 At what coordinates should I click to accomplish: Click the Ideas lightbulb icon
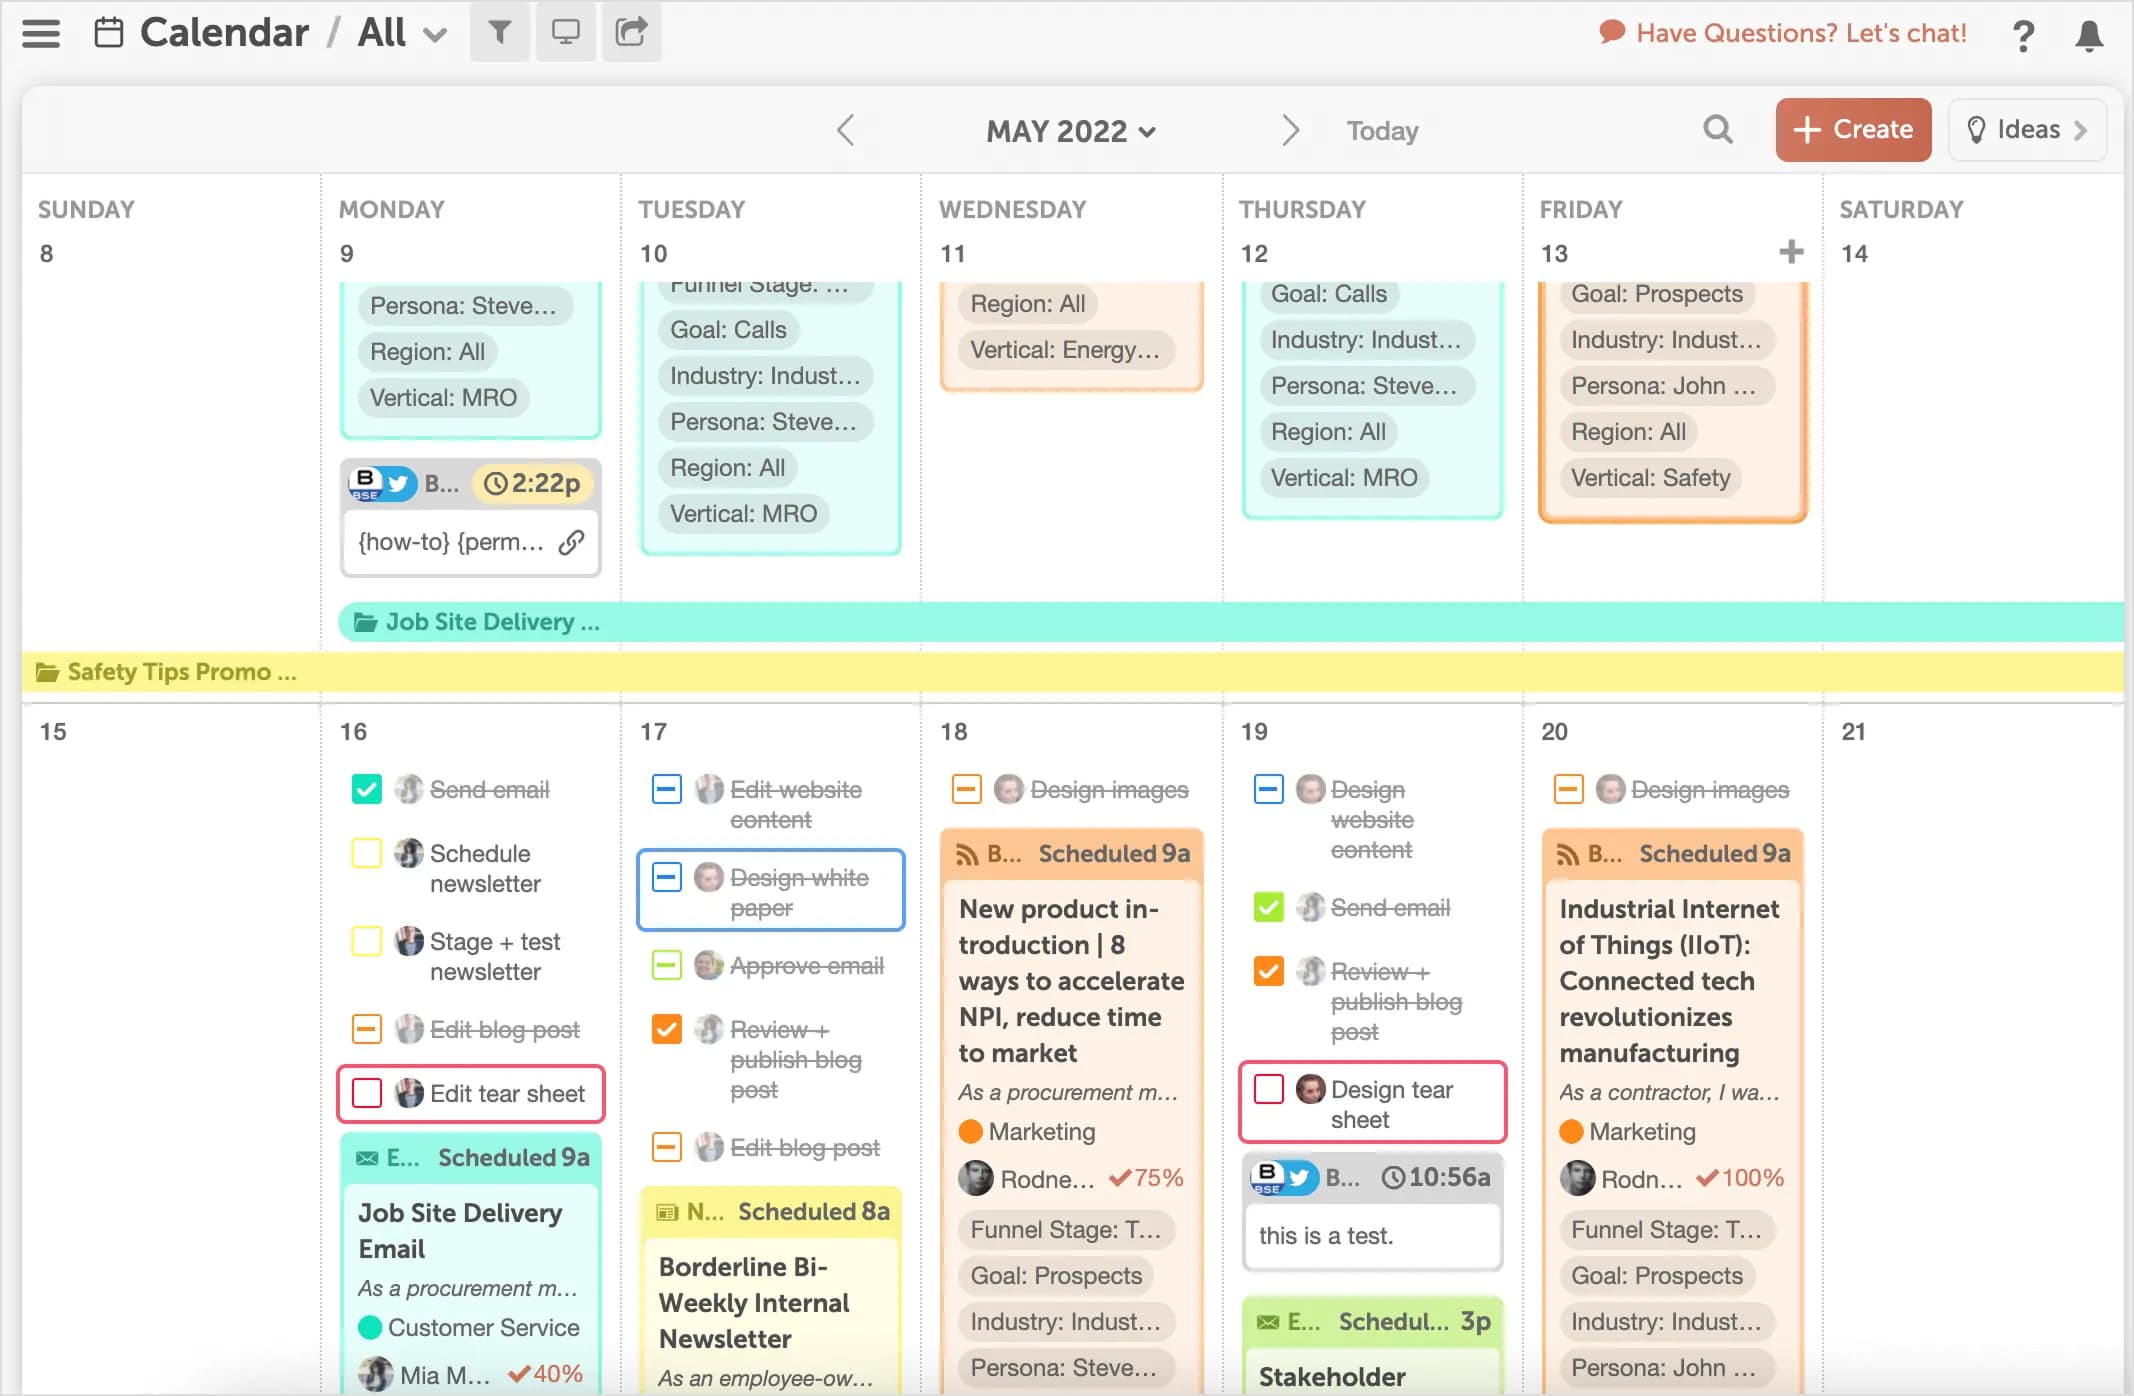click(x=1977, y=129)
